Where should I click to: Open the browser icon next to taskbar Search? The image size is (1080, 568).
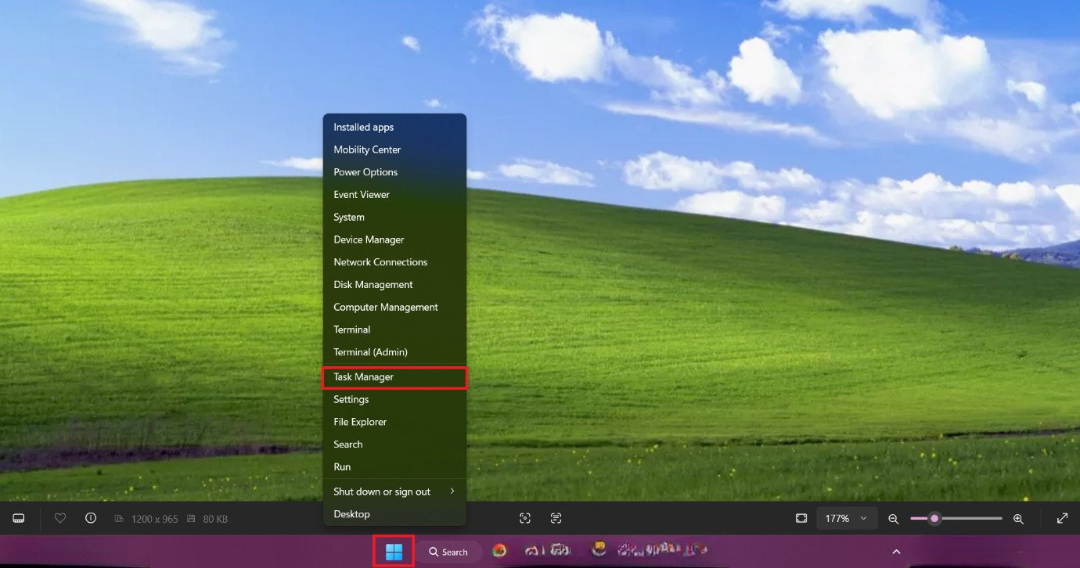[499, 551]
